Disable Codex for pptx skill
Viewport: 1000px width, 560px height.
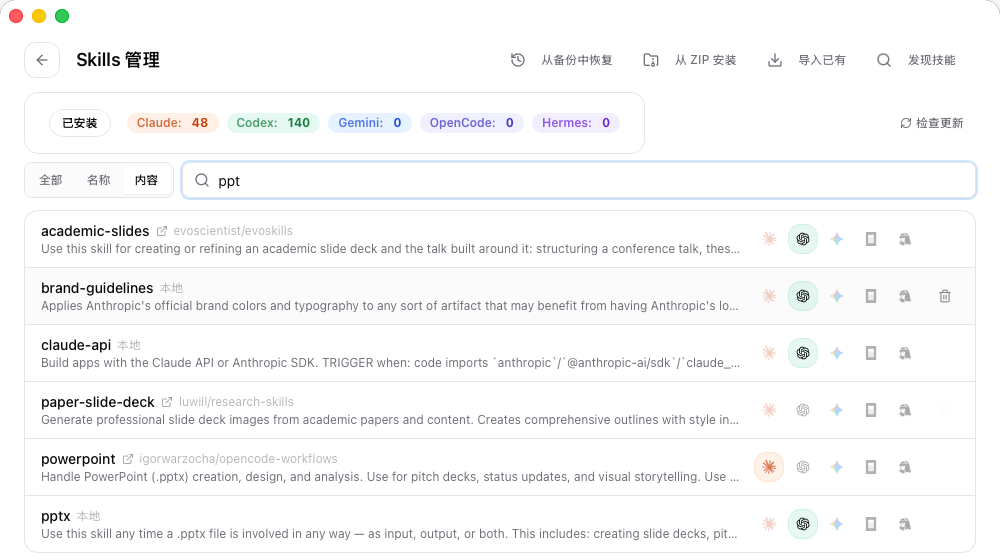tap(803, 524)
